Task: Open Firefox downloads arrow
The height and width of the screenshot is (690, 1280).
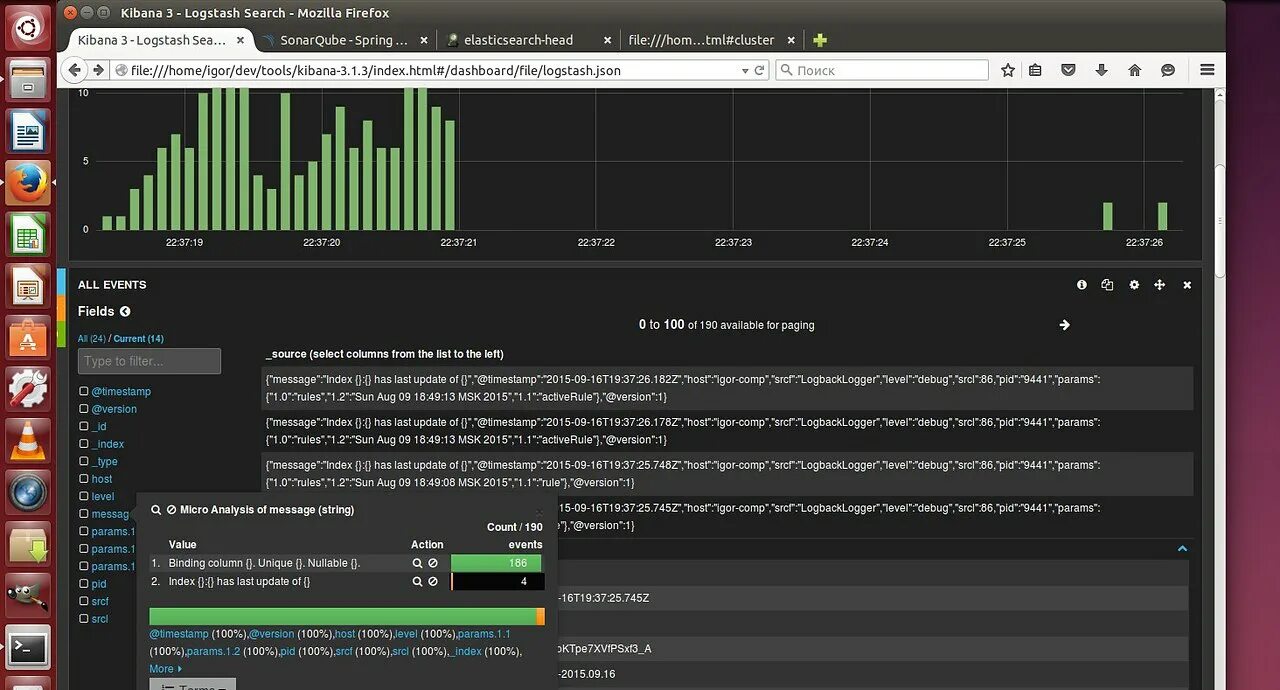Action: (1101, 70)
